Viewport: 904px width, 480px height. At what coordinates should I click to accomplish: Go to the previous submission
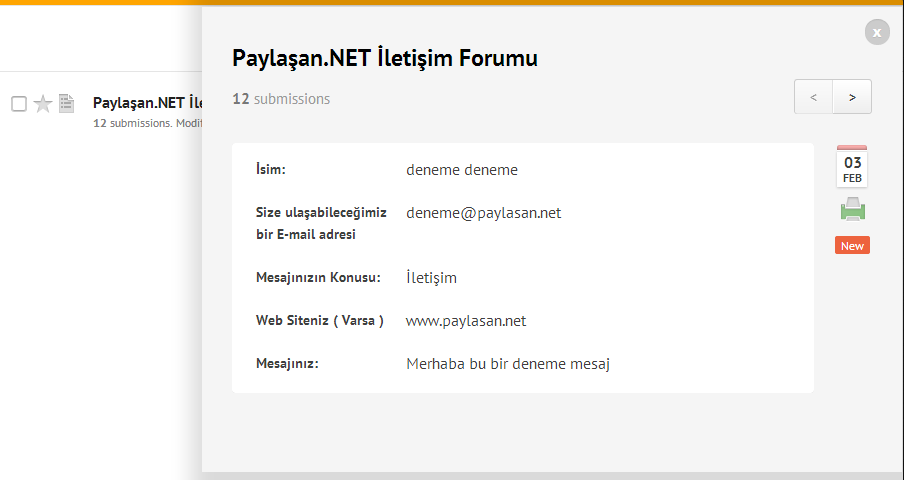[x=813, y=97]
